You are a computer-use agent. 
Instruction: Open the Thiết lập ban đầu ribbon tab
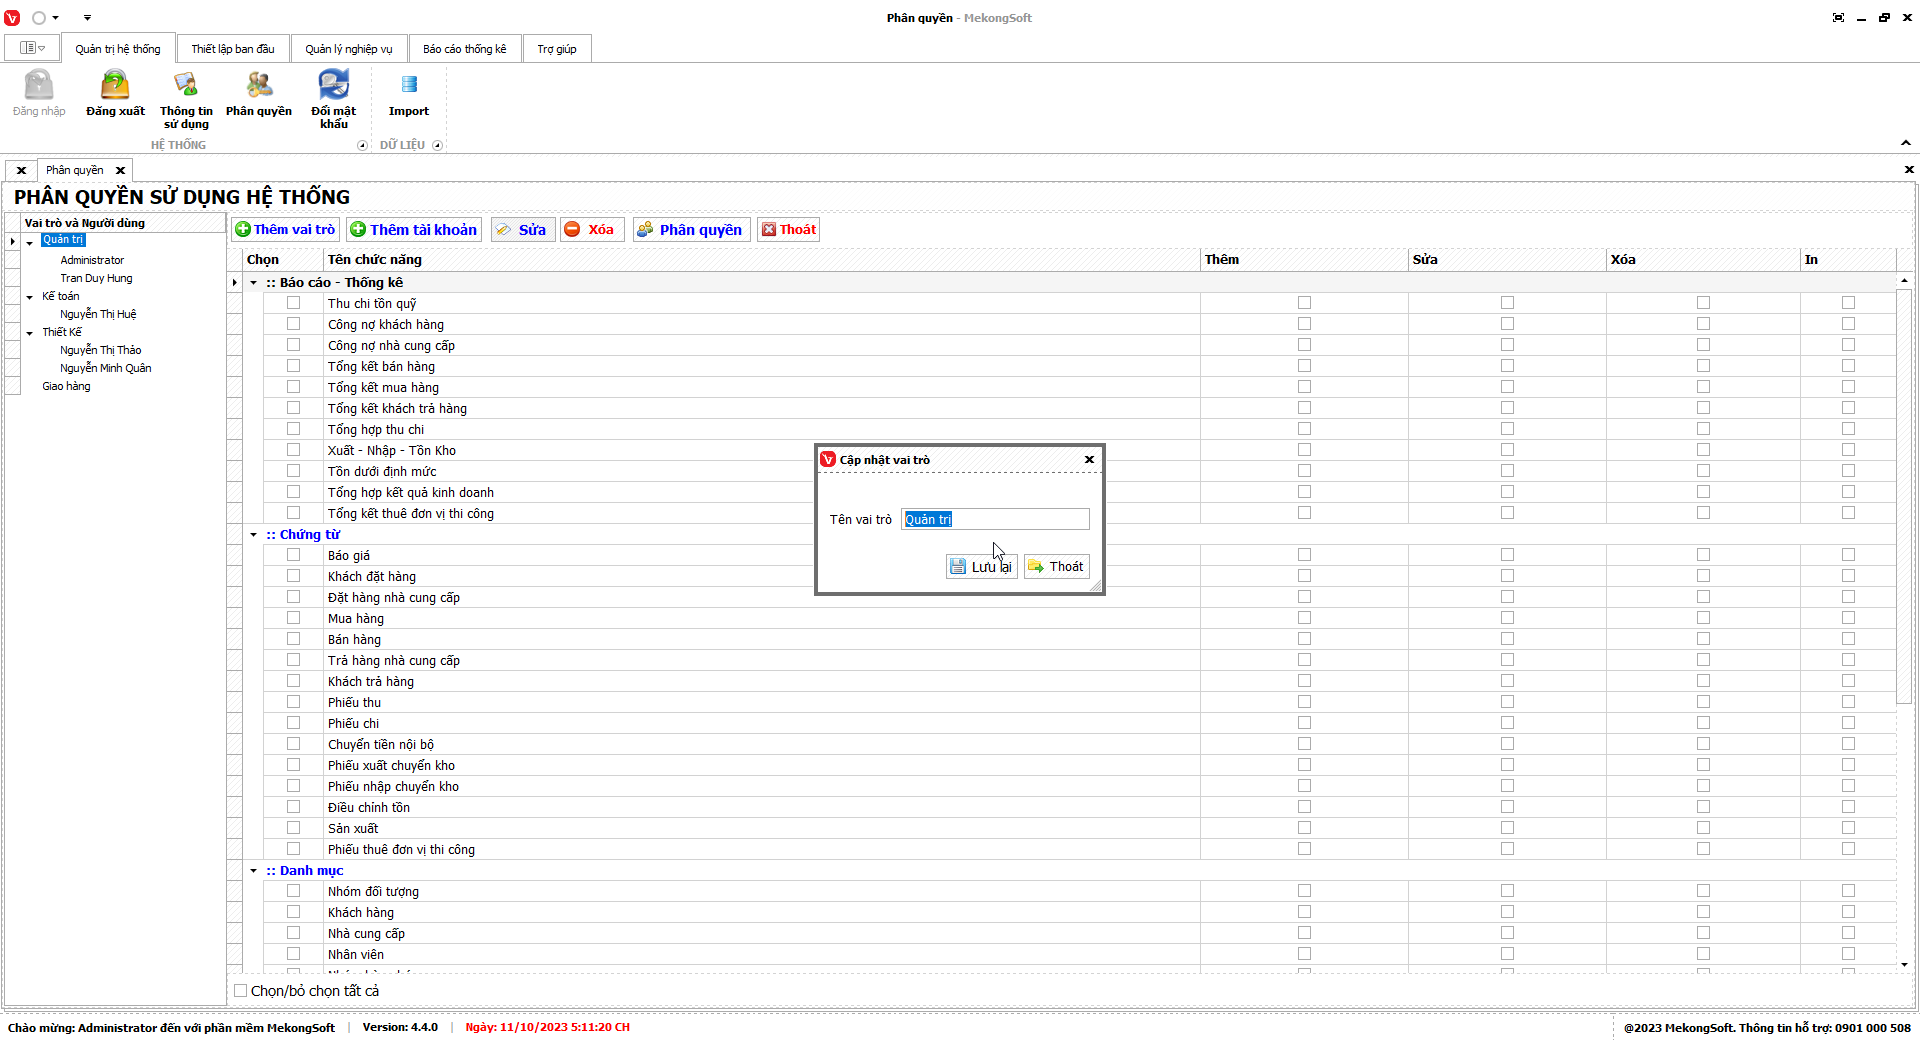coord(233,49)
